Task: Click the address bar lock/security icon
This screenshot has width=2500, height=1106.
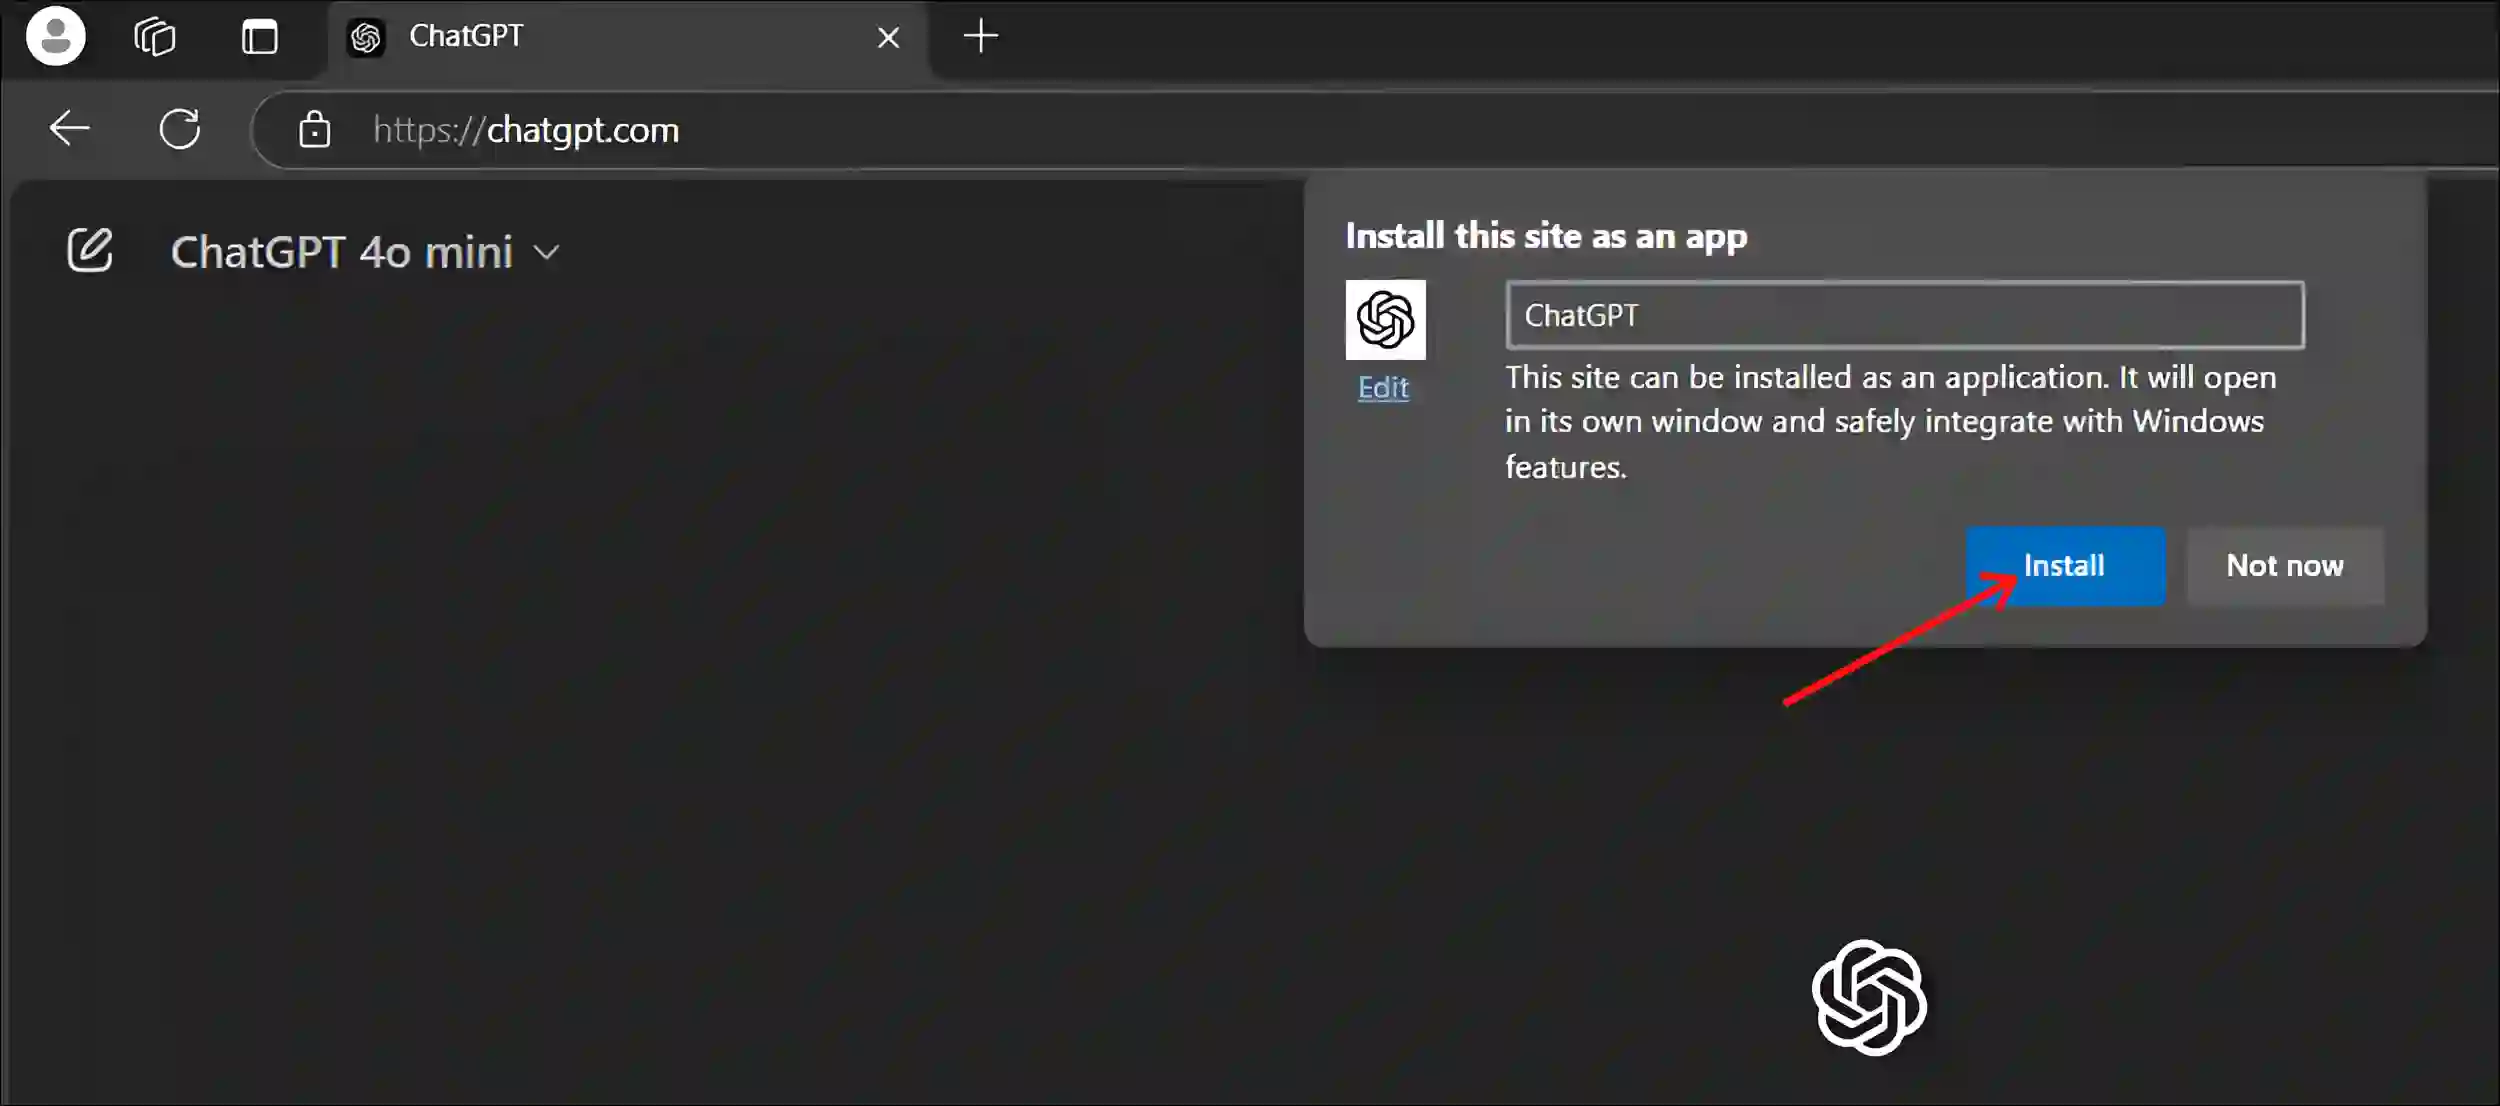Action: coord(314,129)
